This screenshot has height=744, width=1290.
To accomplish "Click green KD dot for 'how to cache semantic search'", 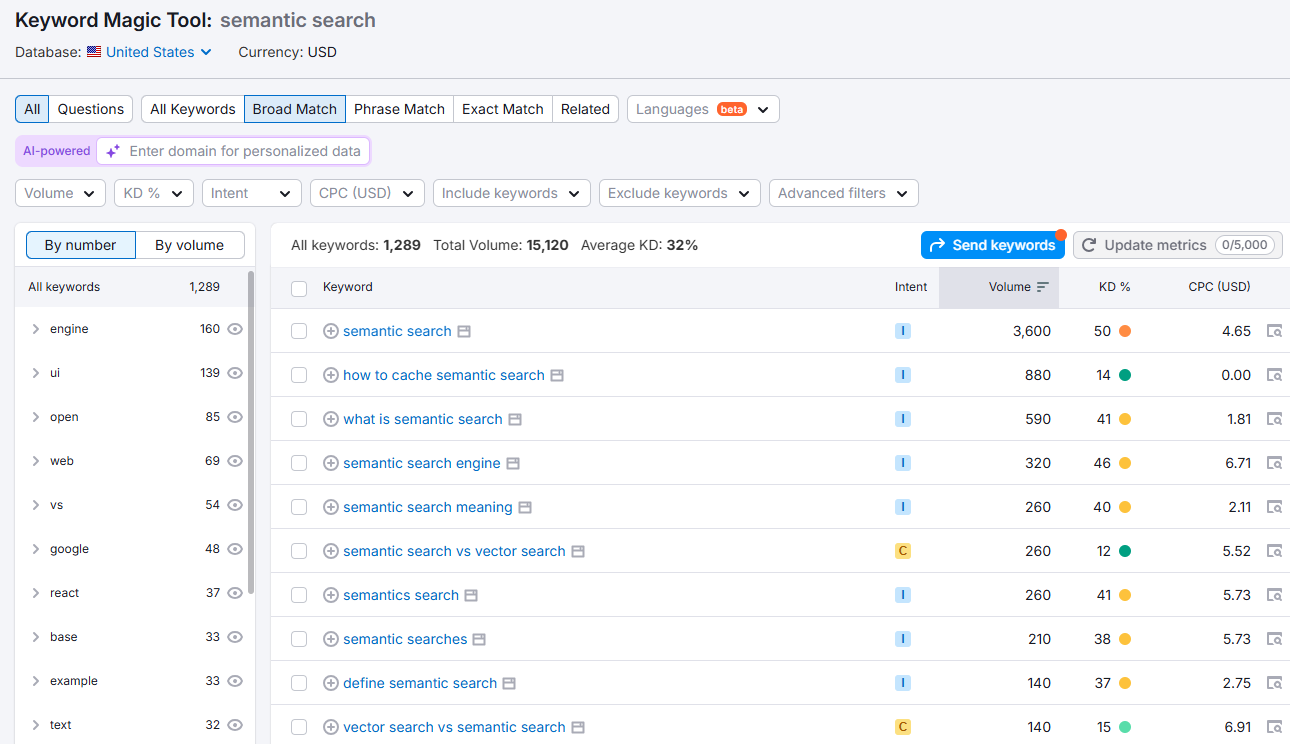I will pyautogui.click(x=1125, y=375).
